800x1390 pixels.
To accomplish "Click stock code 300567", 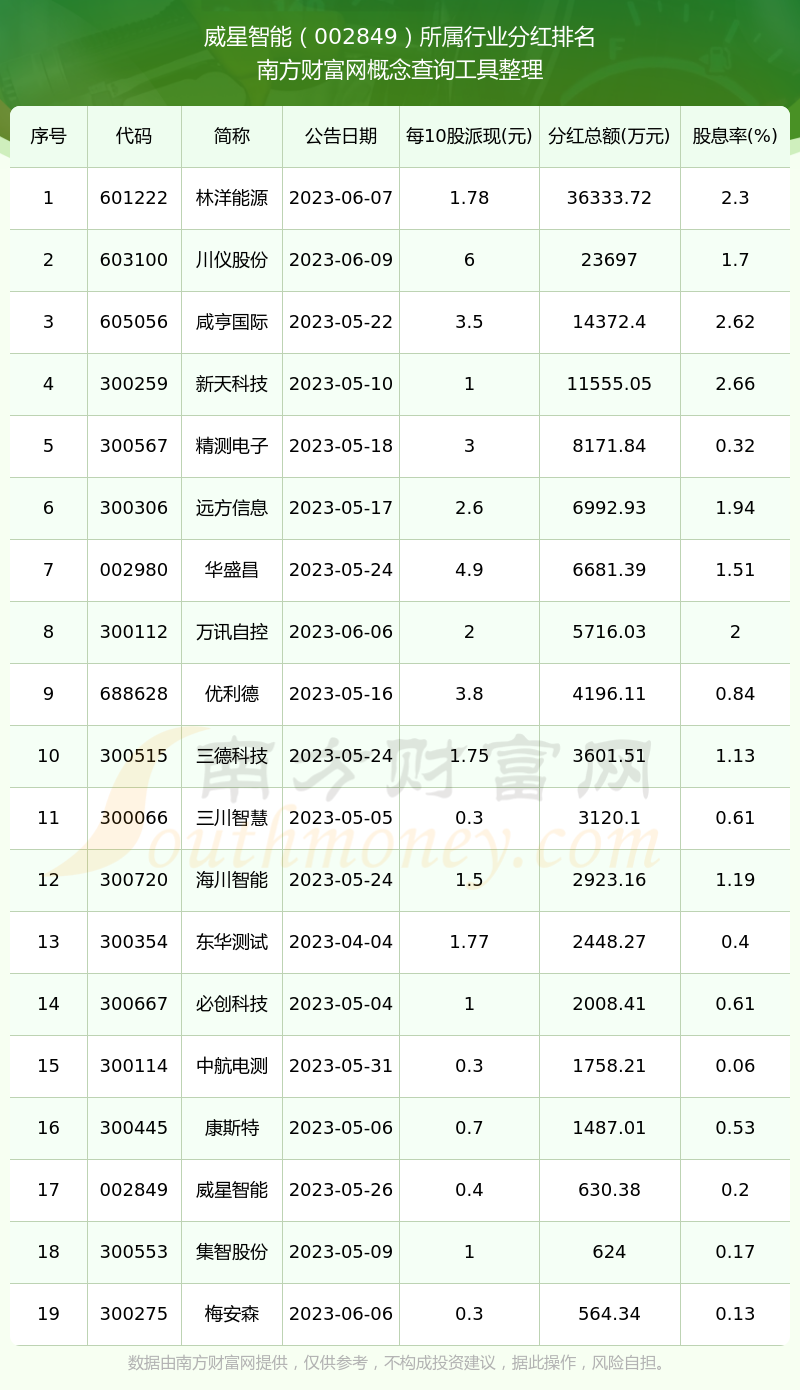I will point(134,446).
